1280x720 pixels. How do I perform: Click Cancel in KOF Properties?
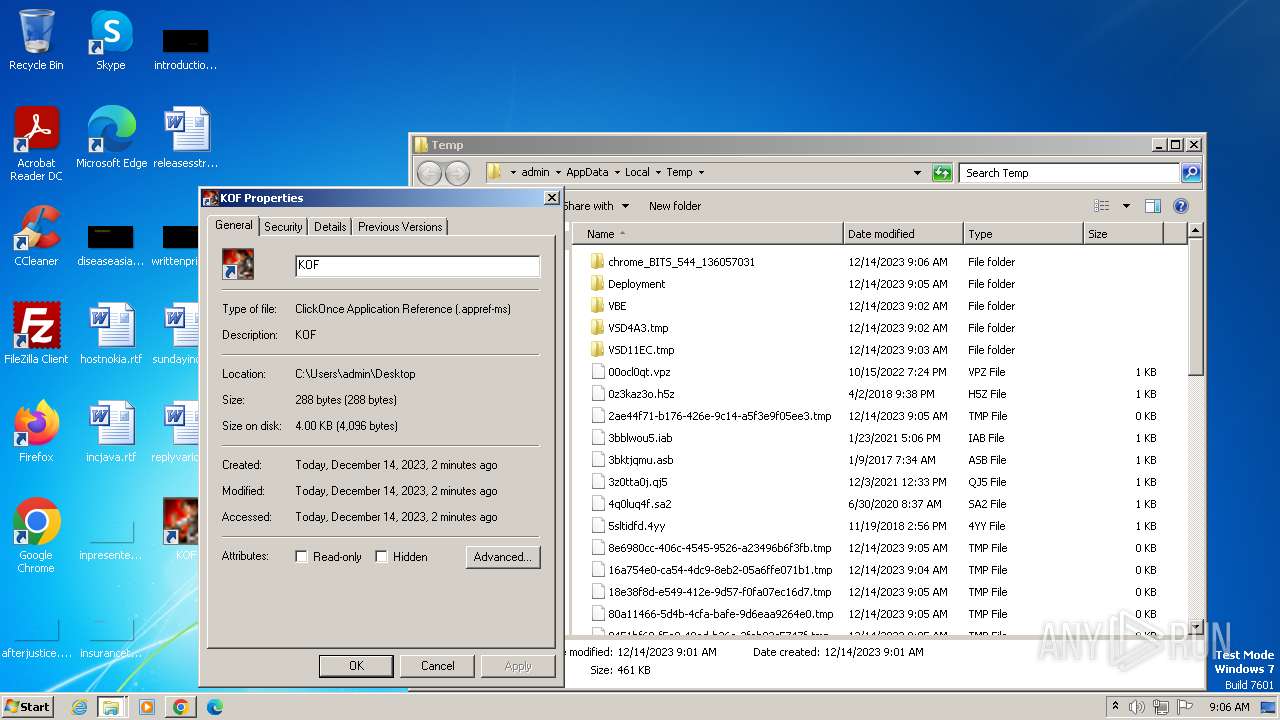437,666
